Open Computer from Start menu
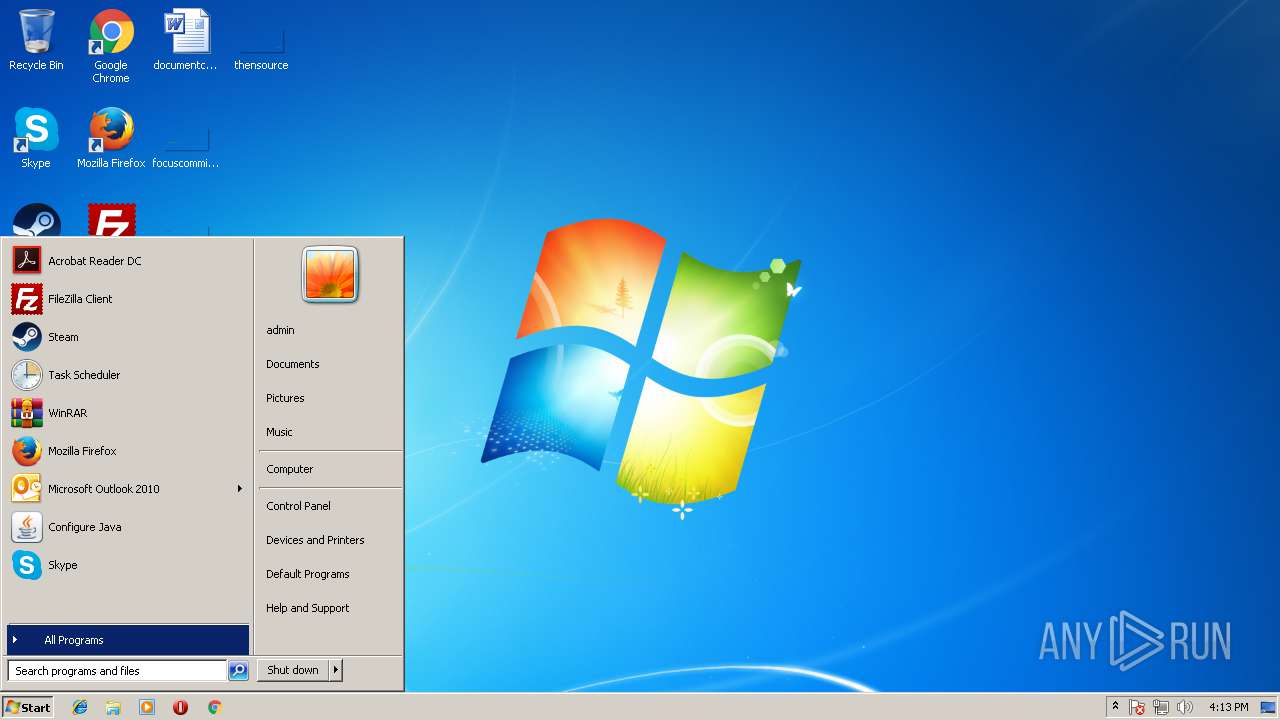Image resolution: width=1280 pixels, height=720 pixels. pos(329,469)
